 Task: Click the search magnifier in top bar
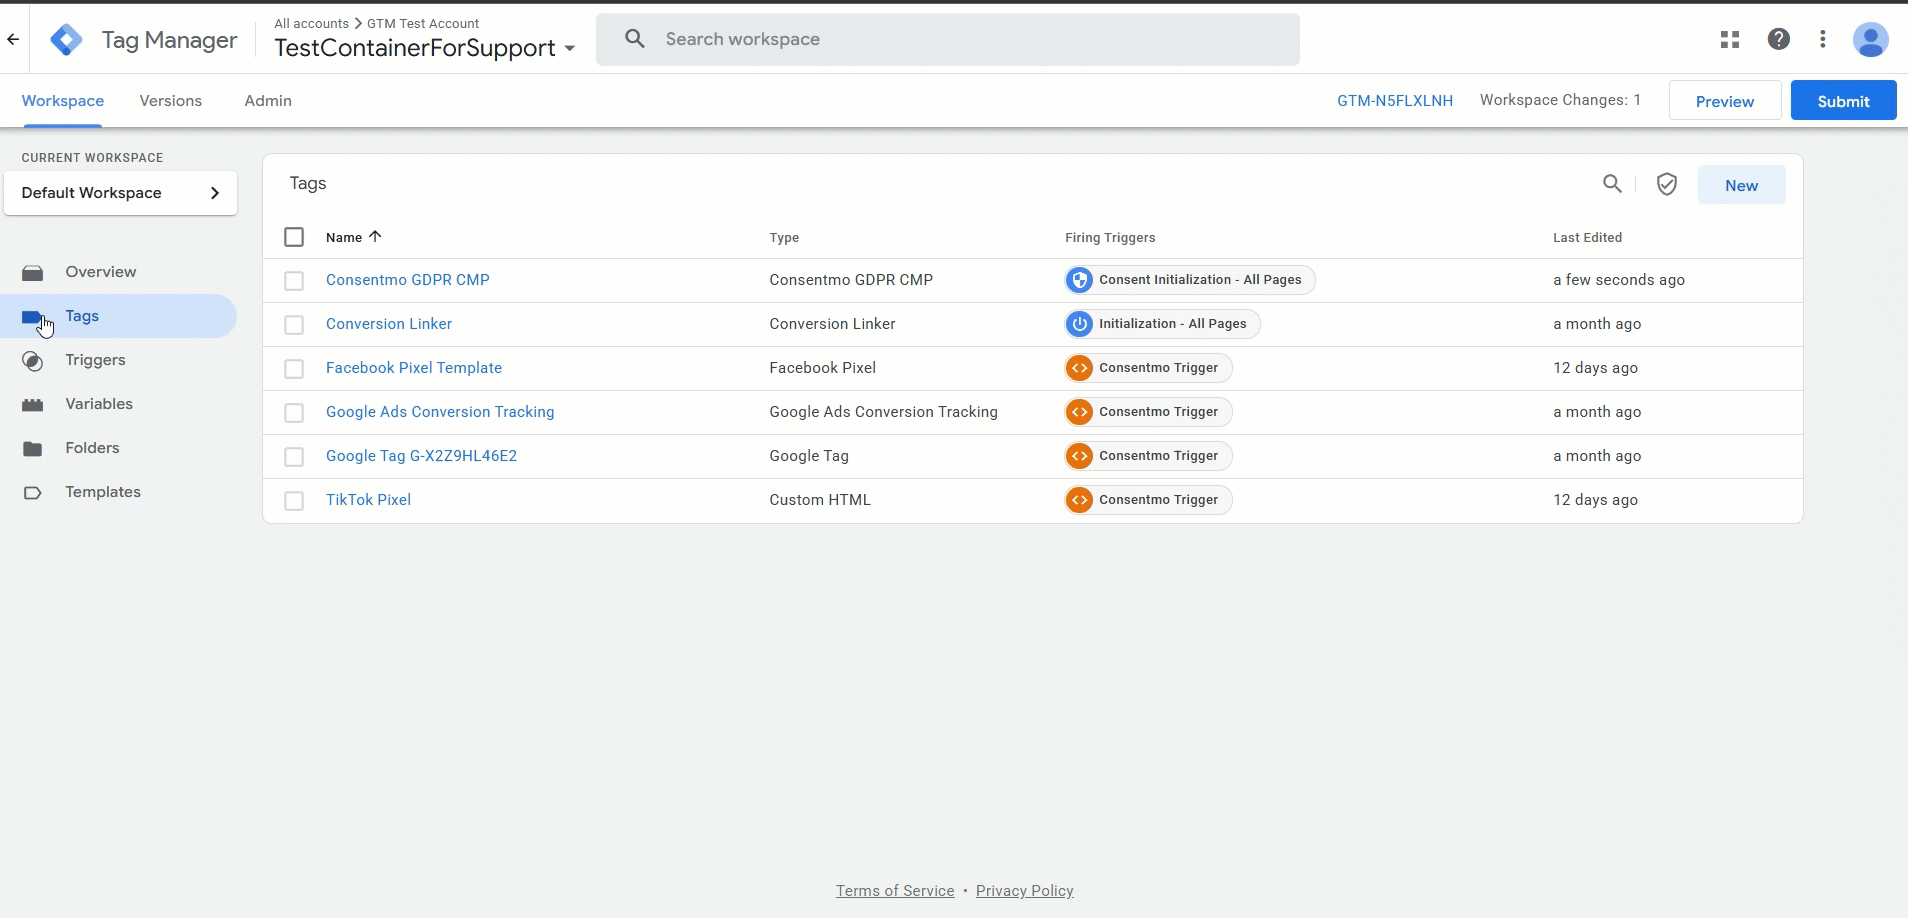click(635, 39)
